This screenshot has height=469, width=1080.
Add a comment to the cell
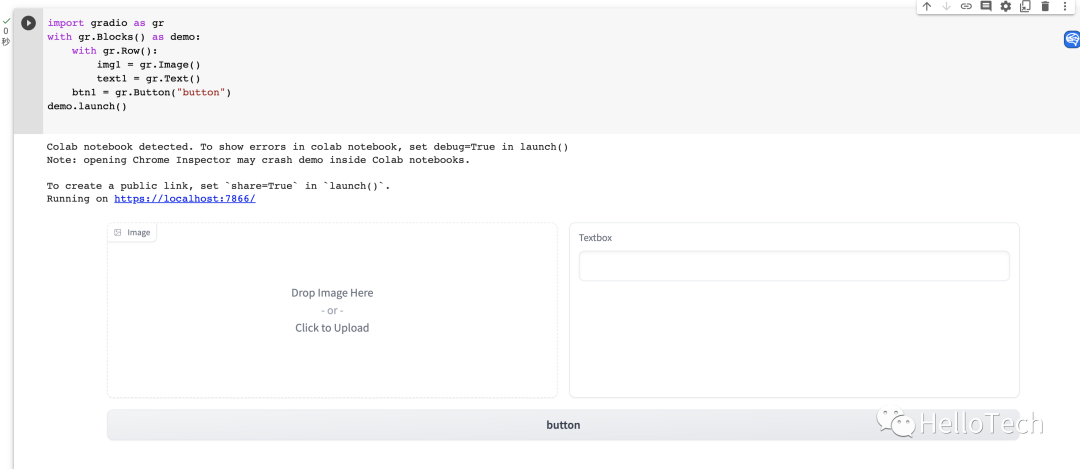[x=986, y=6]
